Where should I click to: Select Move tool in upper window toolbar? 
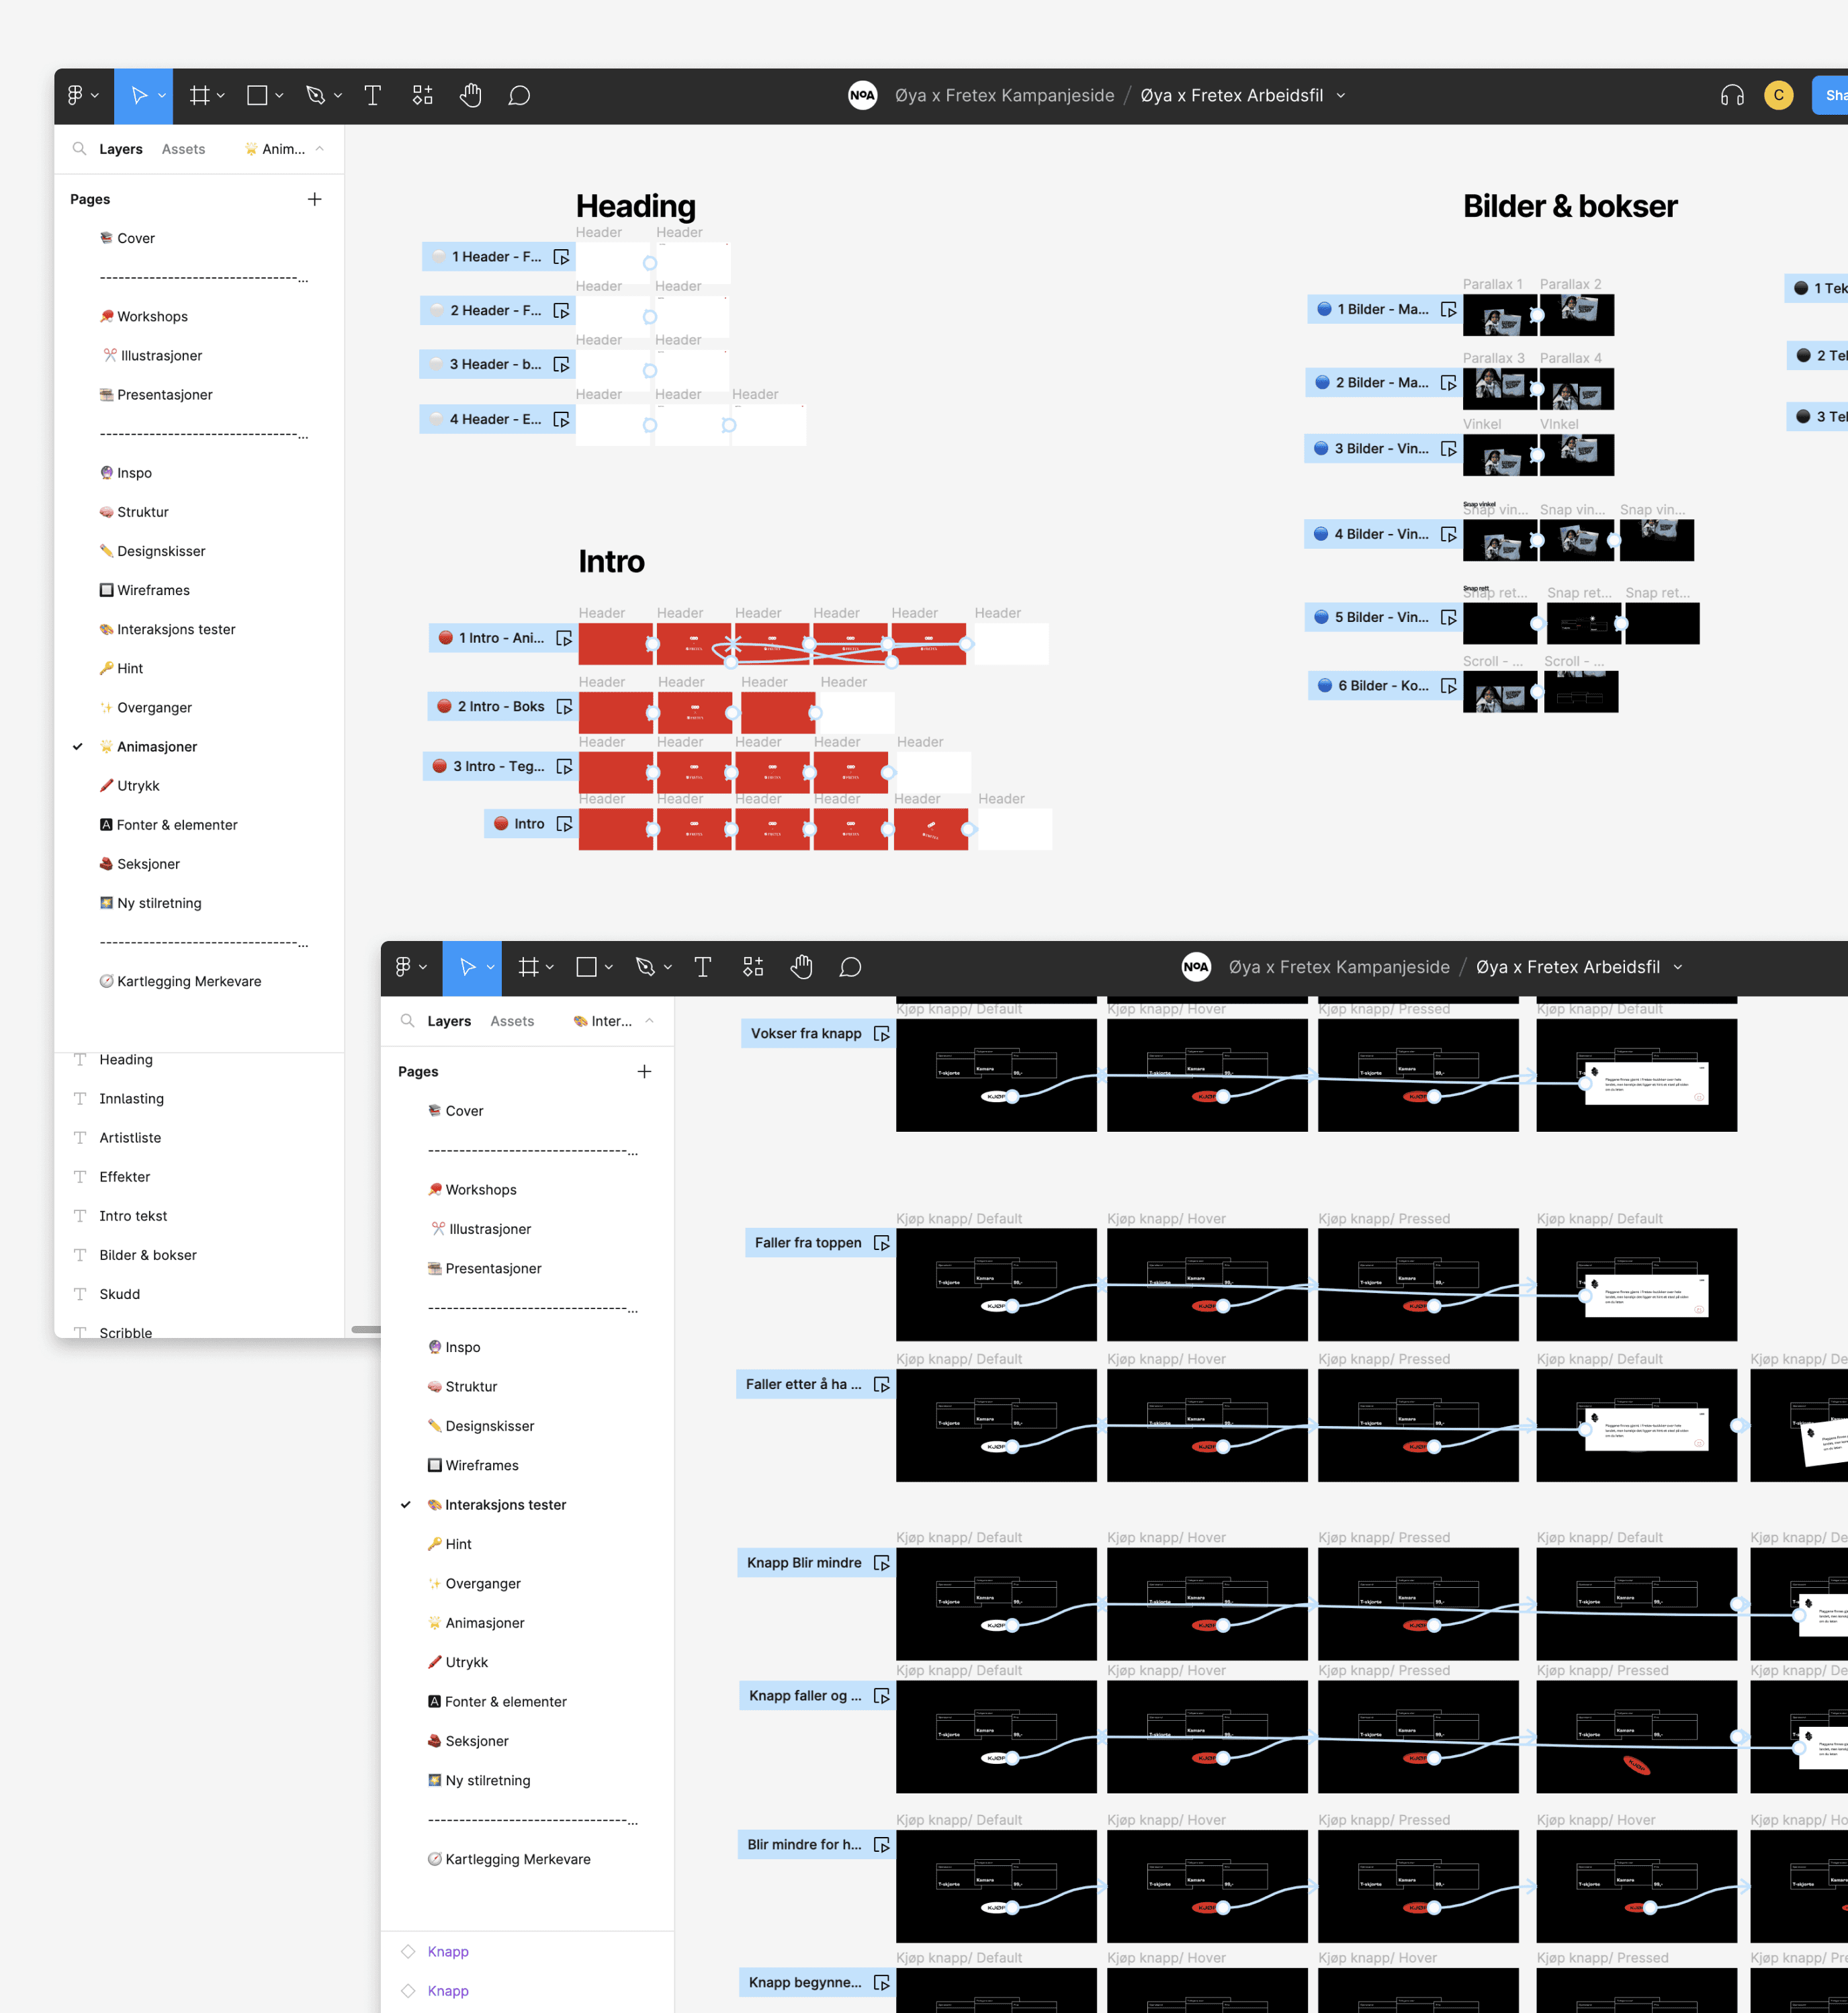tap(139, 96)
